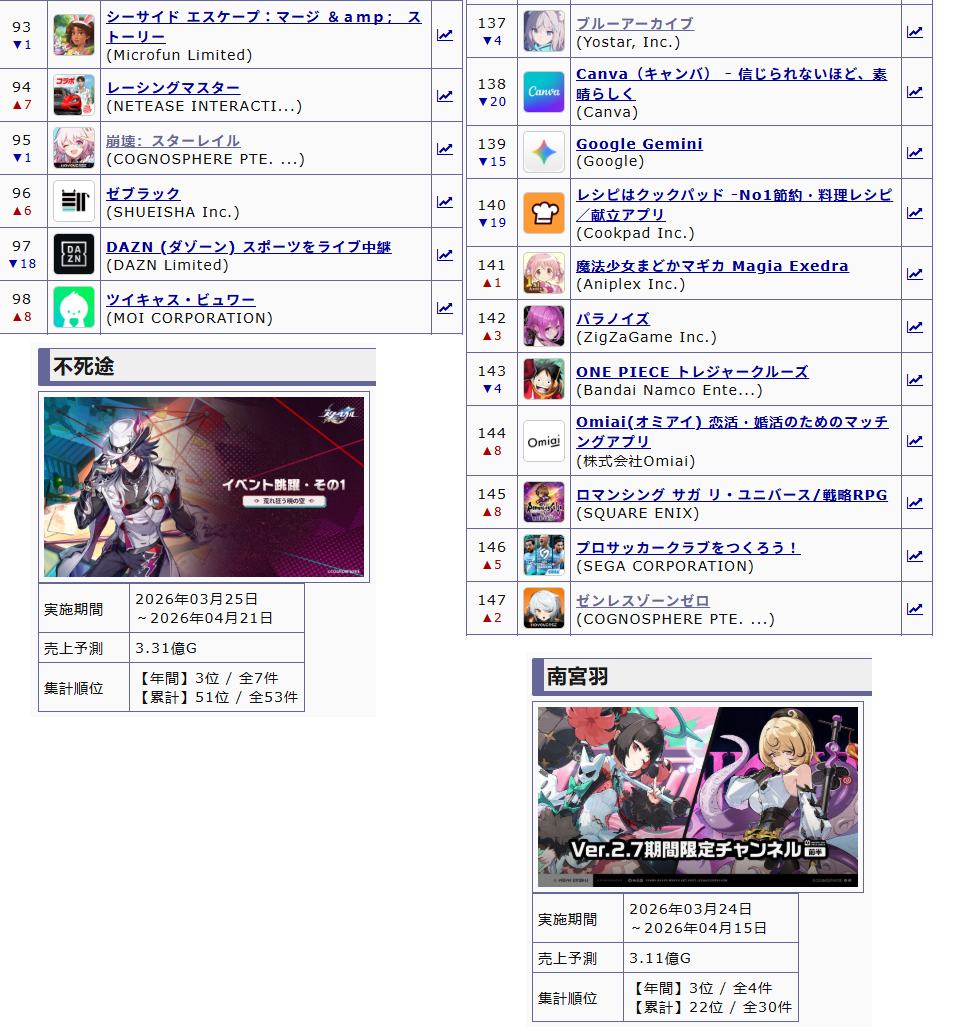The image size is (960, 1032).
Task: Open the ツイキャス・ビュワー link
Action: click(180, 299)
